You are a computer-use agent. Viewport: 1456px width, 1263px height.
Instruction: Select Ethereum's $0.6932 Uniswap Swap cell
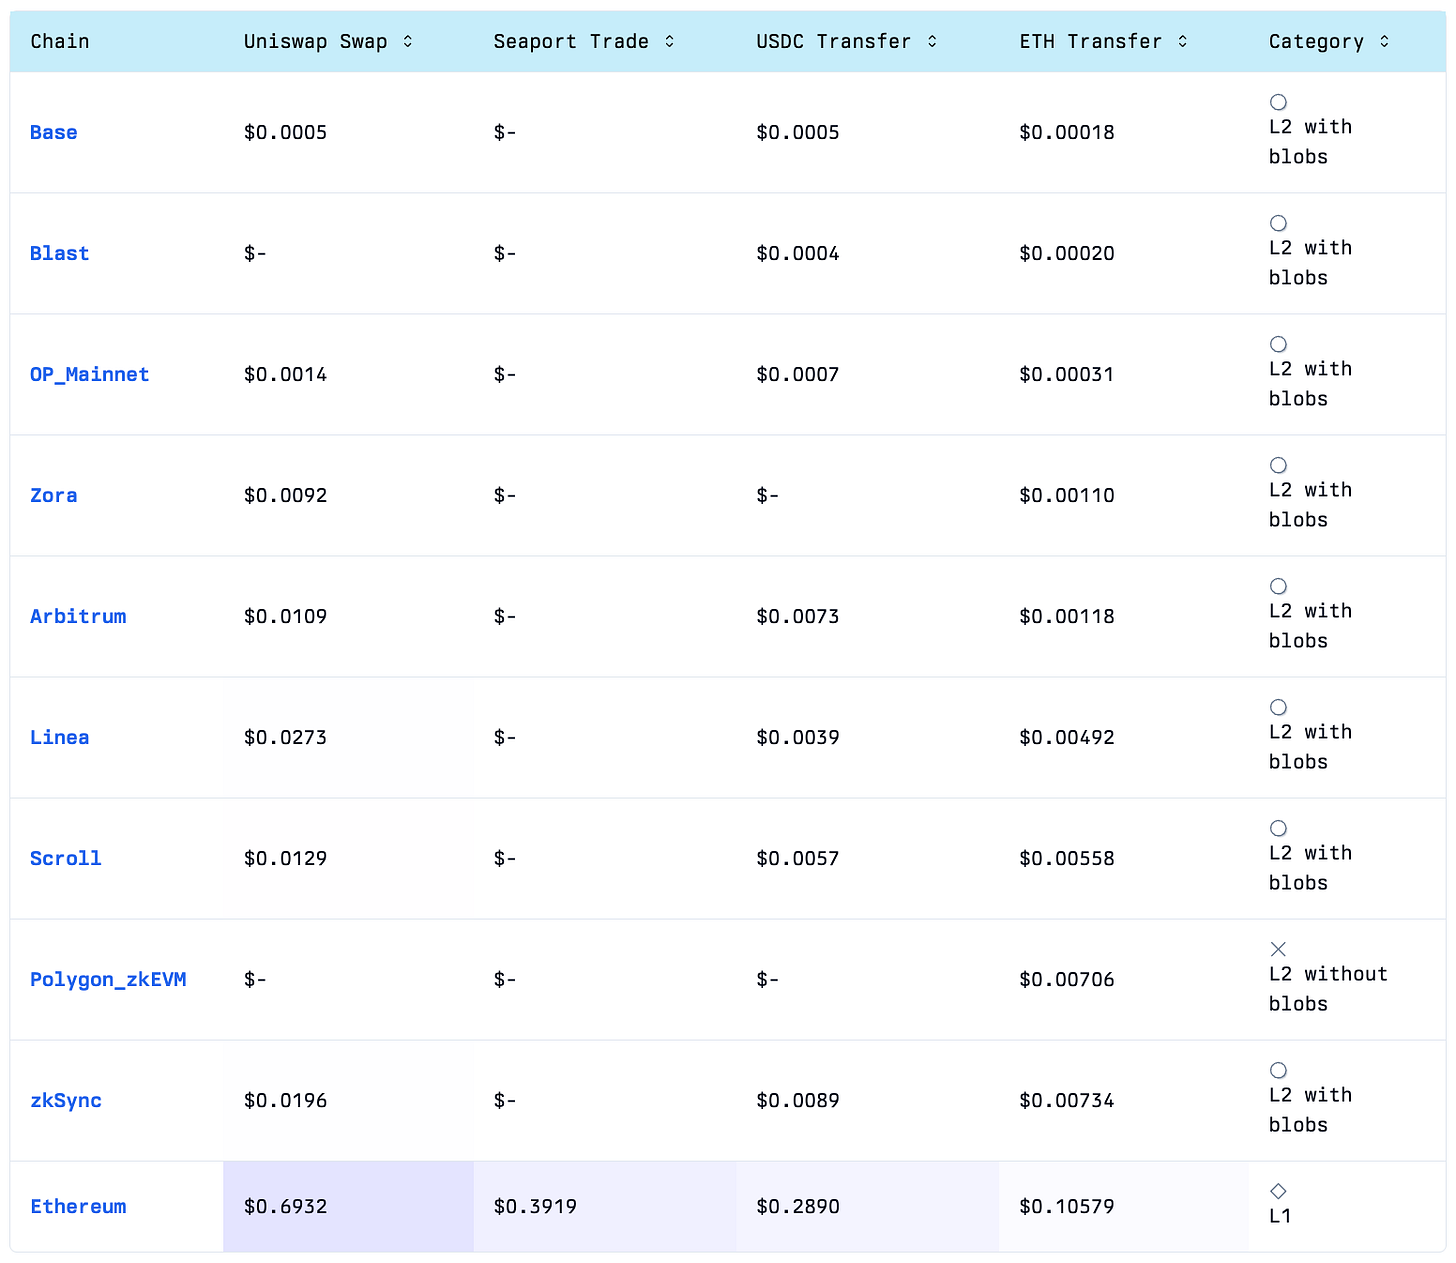[348, 1206]
